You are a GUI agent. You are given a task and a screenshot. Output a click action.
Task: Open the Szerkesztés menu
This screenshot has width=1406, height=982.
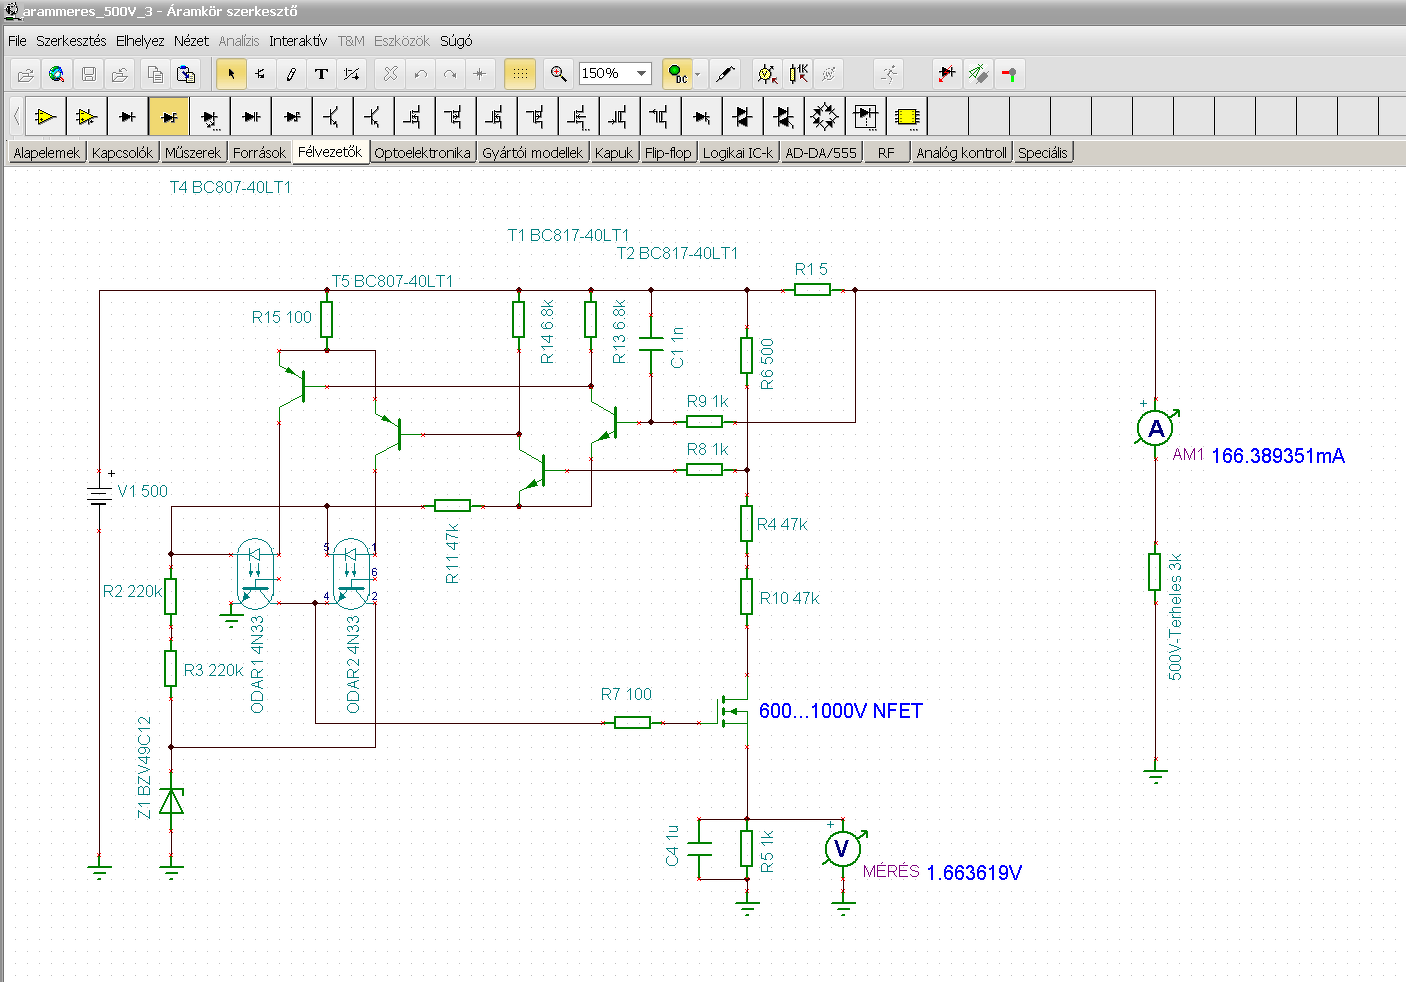[x=71, y=41]
